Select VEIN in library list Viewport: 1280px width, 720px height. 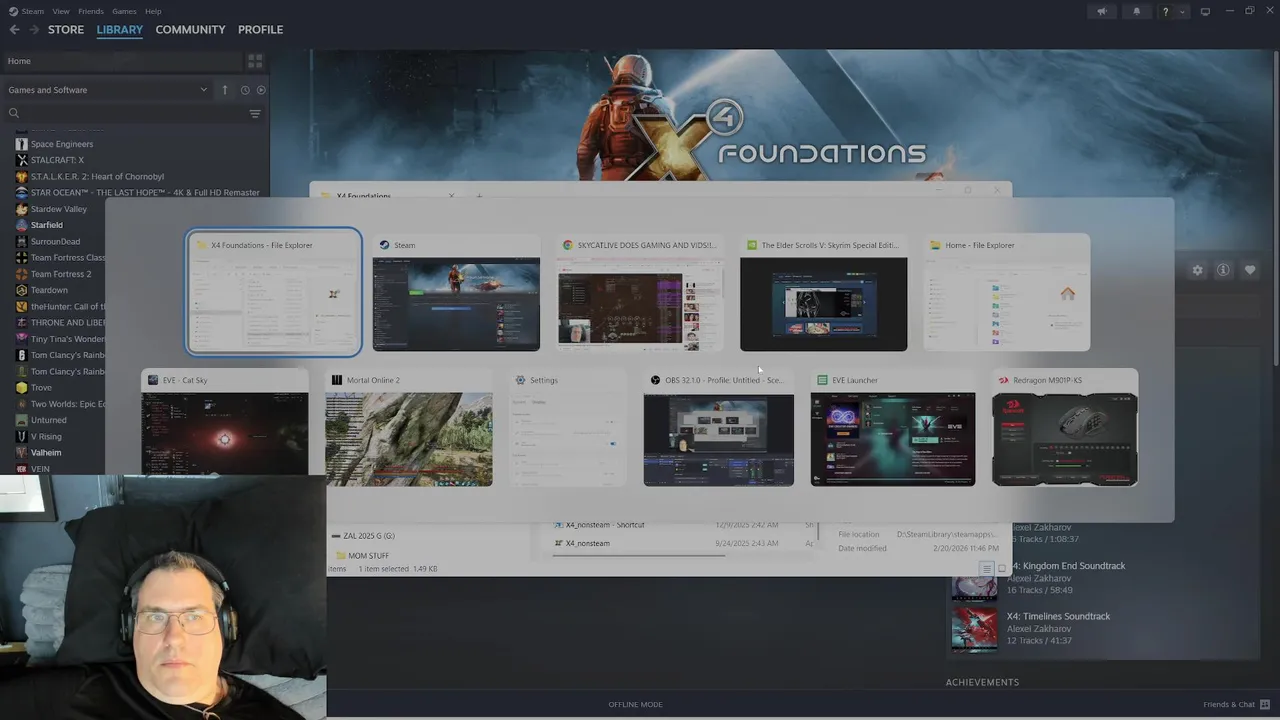pyautogui.click(x=40, y=469)
